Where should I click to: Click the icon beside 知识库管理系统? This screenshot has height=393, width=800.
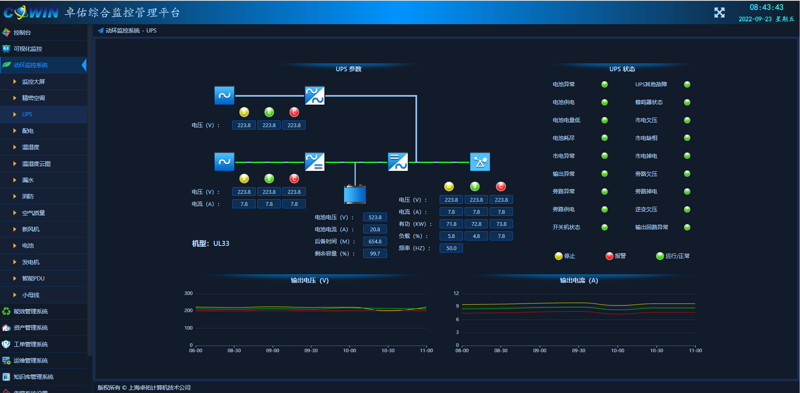(x=6, y=377)
